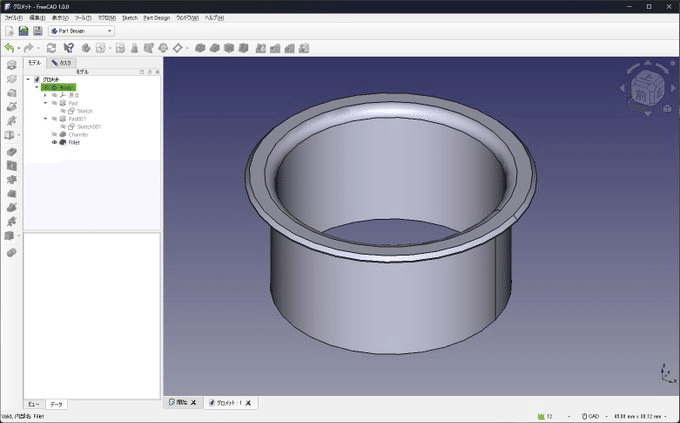Switch to the データ property tab

pos(56,404)
